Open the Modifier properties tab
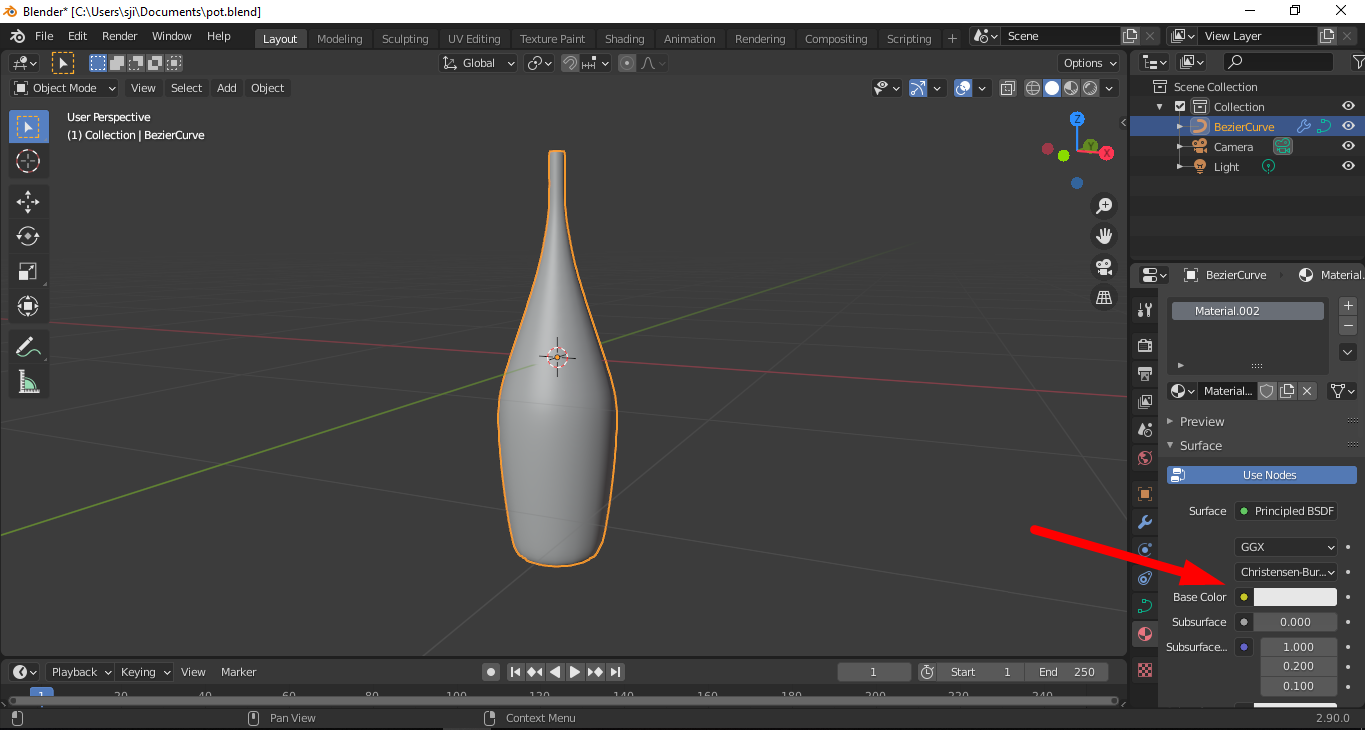 point(1144,522)
